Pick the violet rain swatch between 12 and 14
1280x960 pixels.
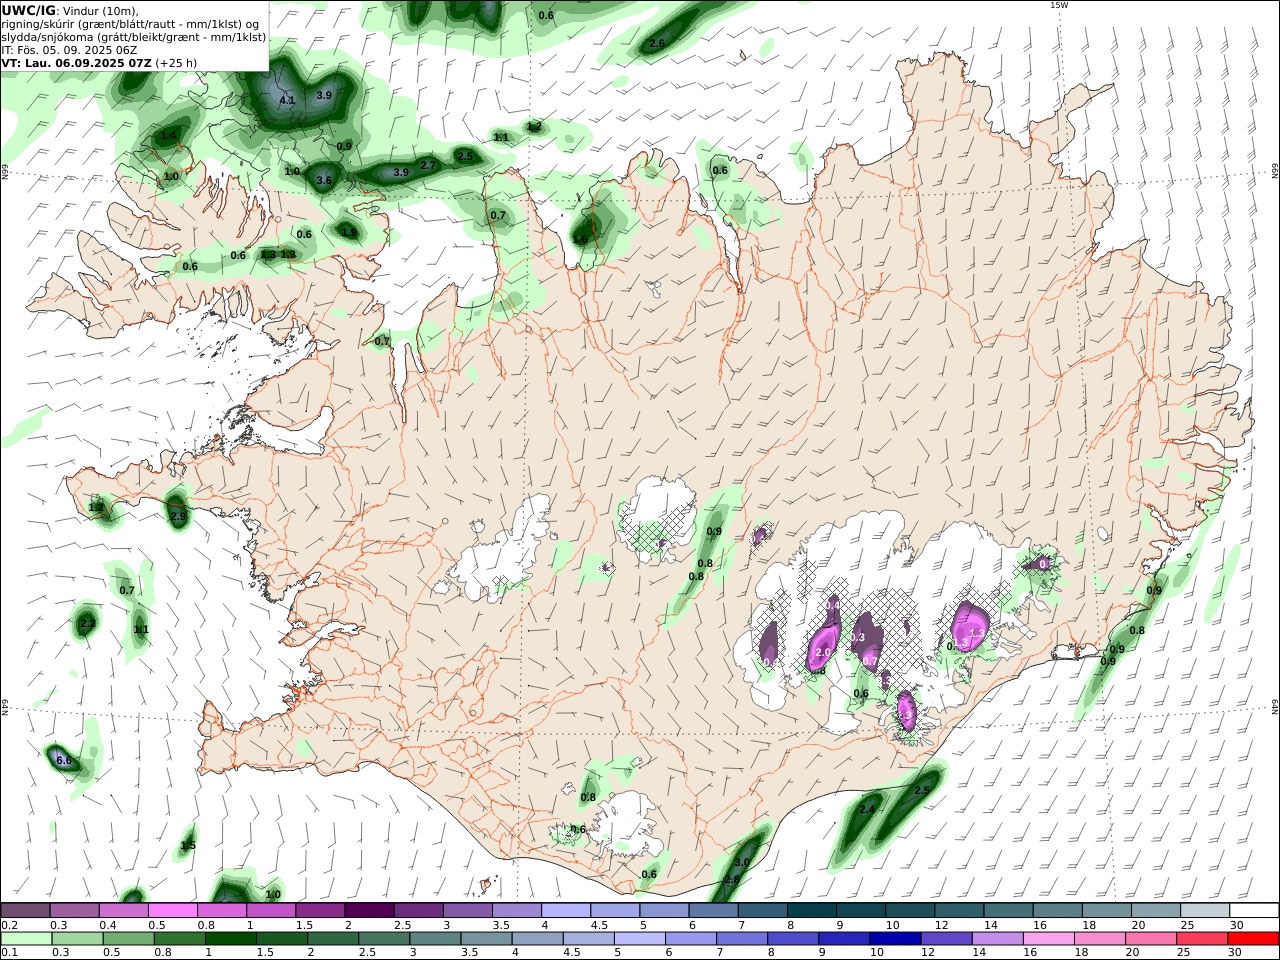click(946, 939)
